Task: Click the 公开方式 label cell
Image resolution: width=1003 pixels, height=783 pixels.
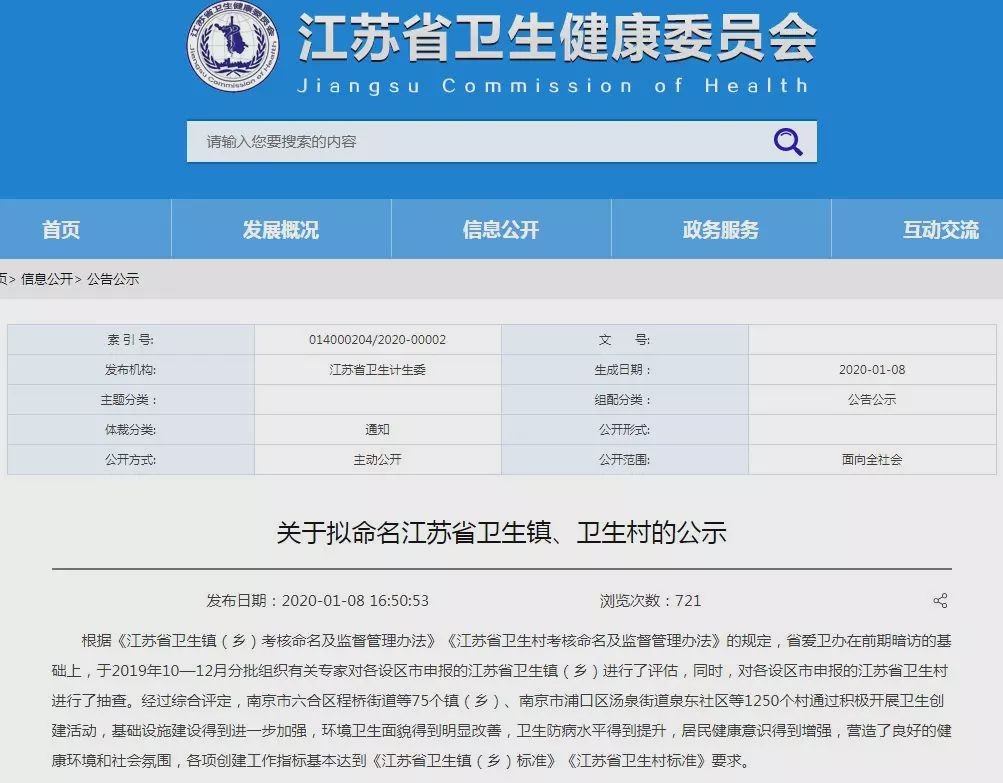Action: pos(130,460)
